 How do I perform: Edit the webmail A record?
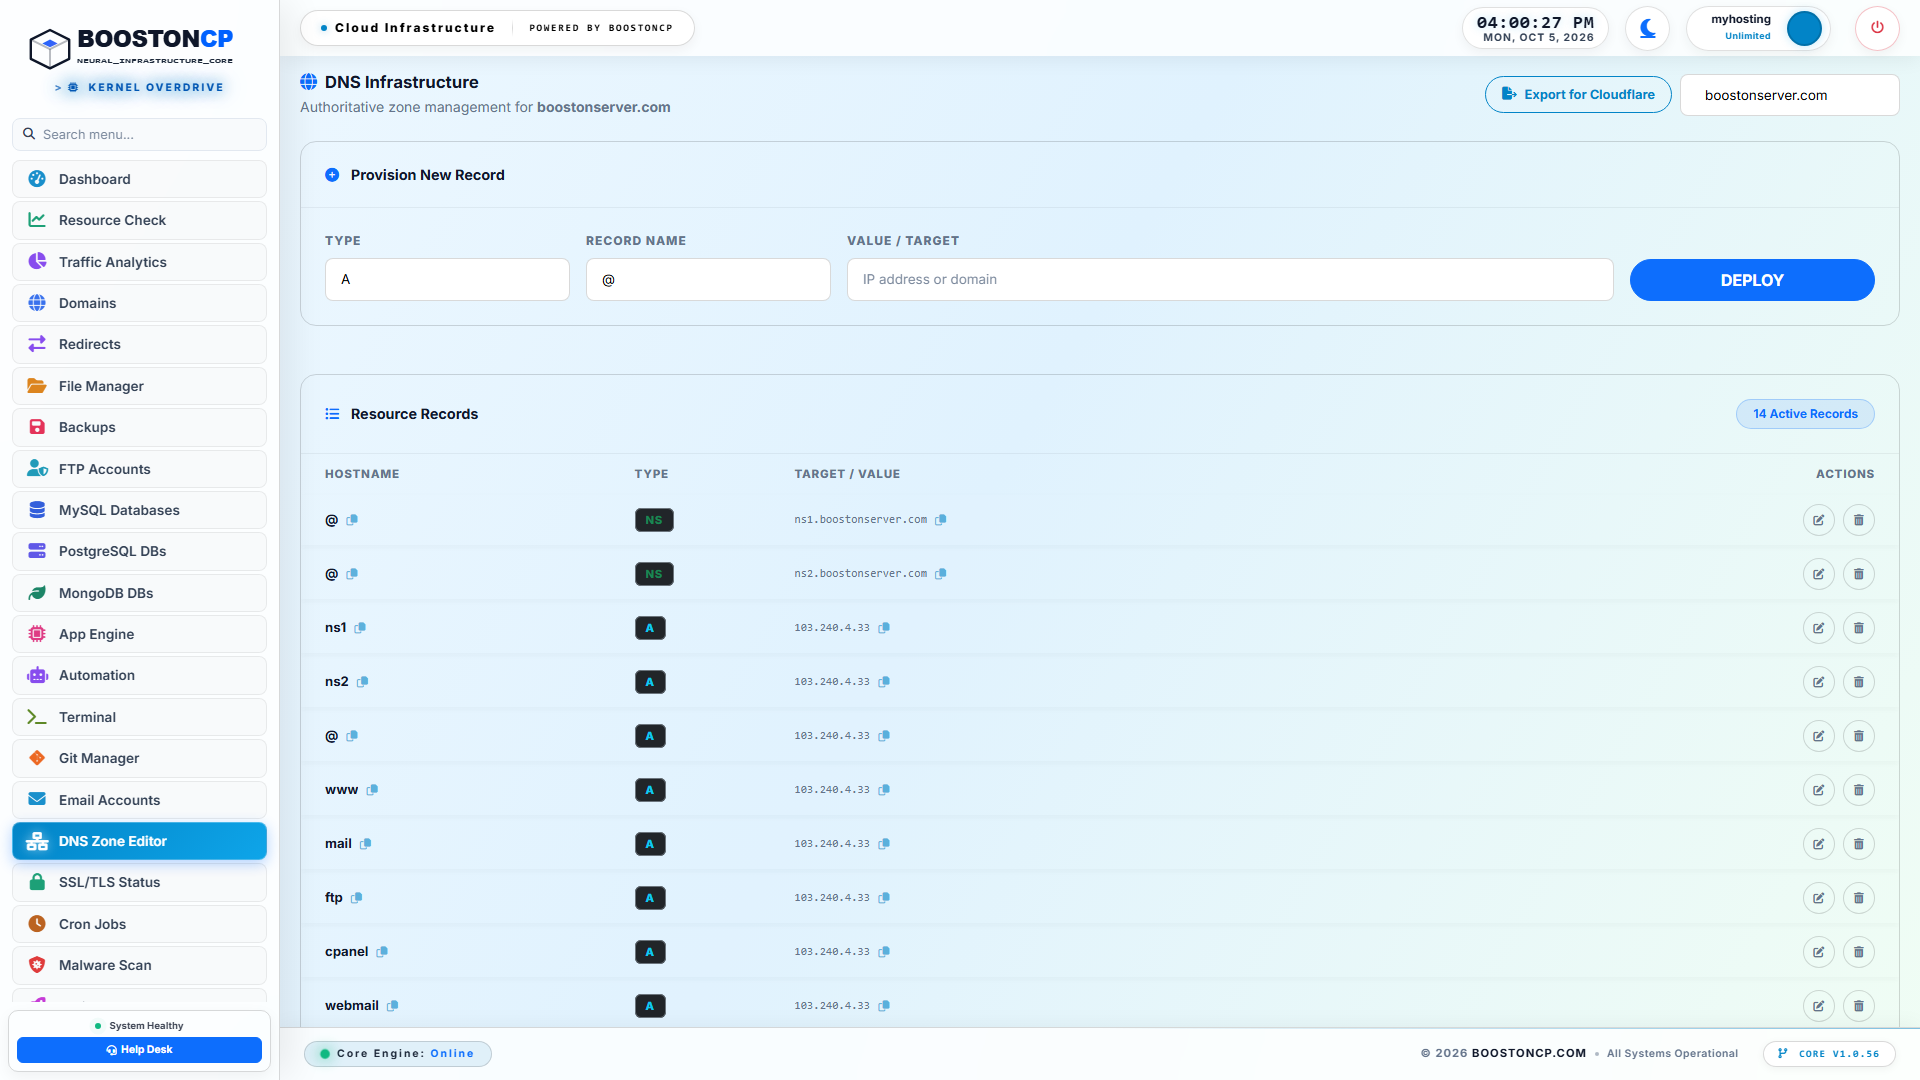click(x=1818, y=1006)
